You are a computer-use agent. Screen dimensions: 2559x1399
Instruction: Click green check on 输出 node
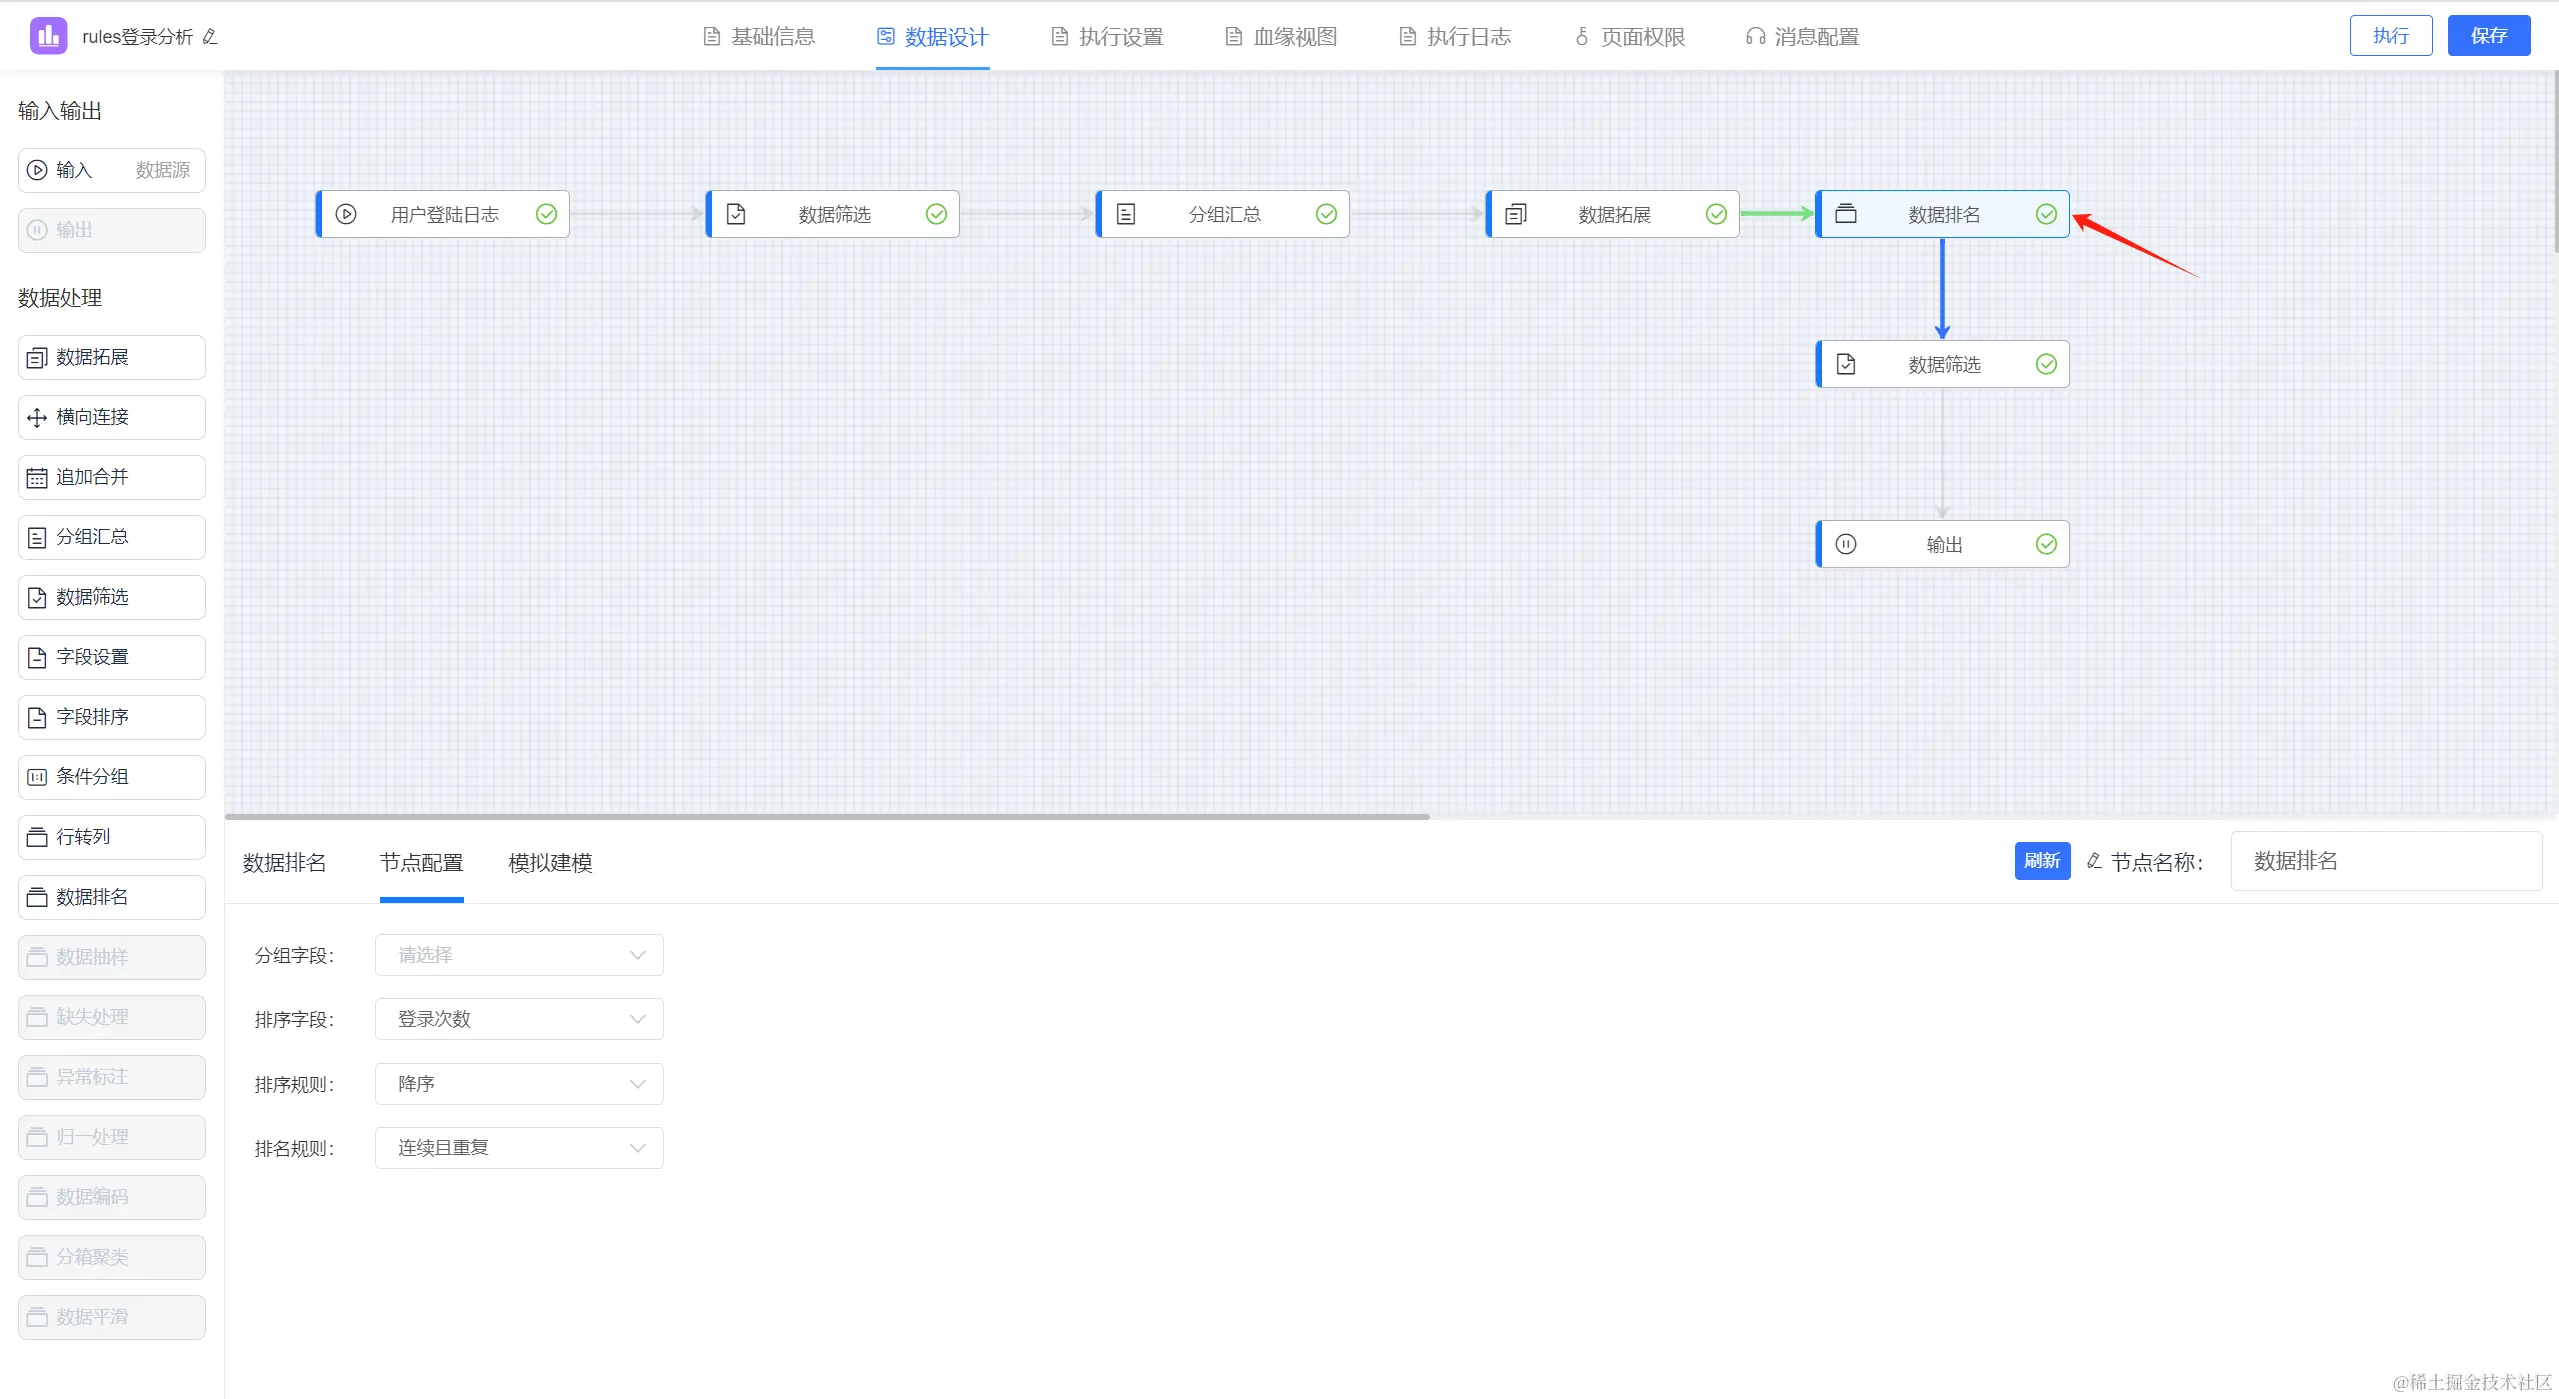(x=2046, y=544)
